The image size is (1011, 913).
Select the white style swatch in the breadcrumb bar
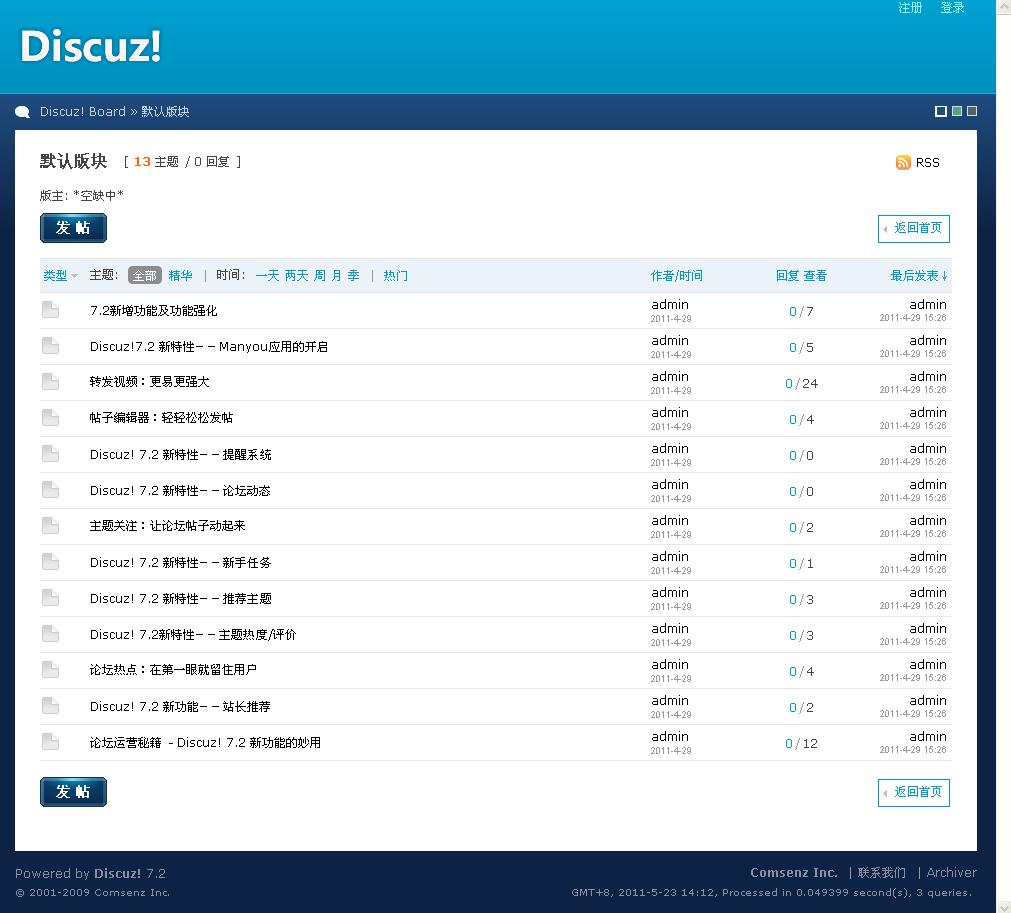(941, 112)
